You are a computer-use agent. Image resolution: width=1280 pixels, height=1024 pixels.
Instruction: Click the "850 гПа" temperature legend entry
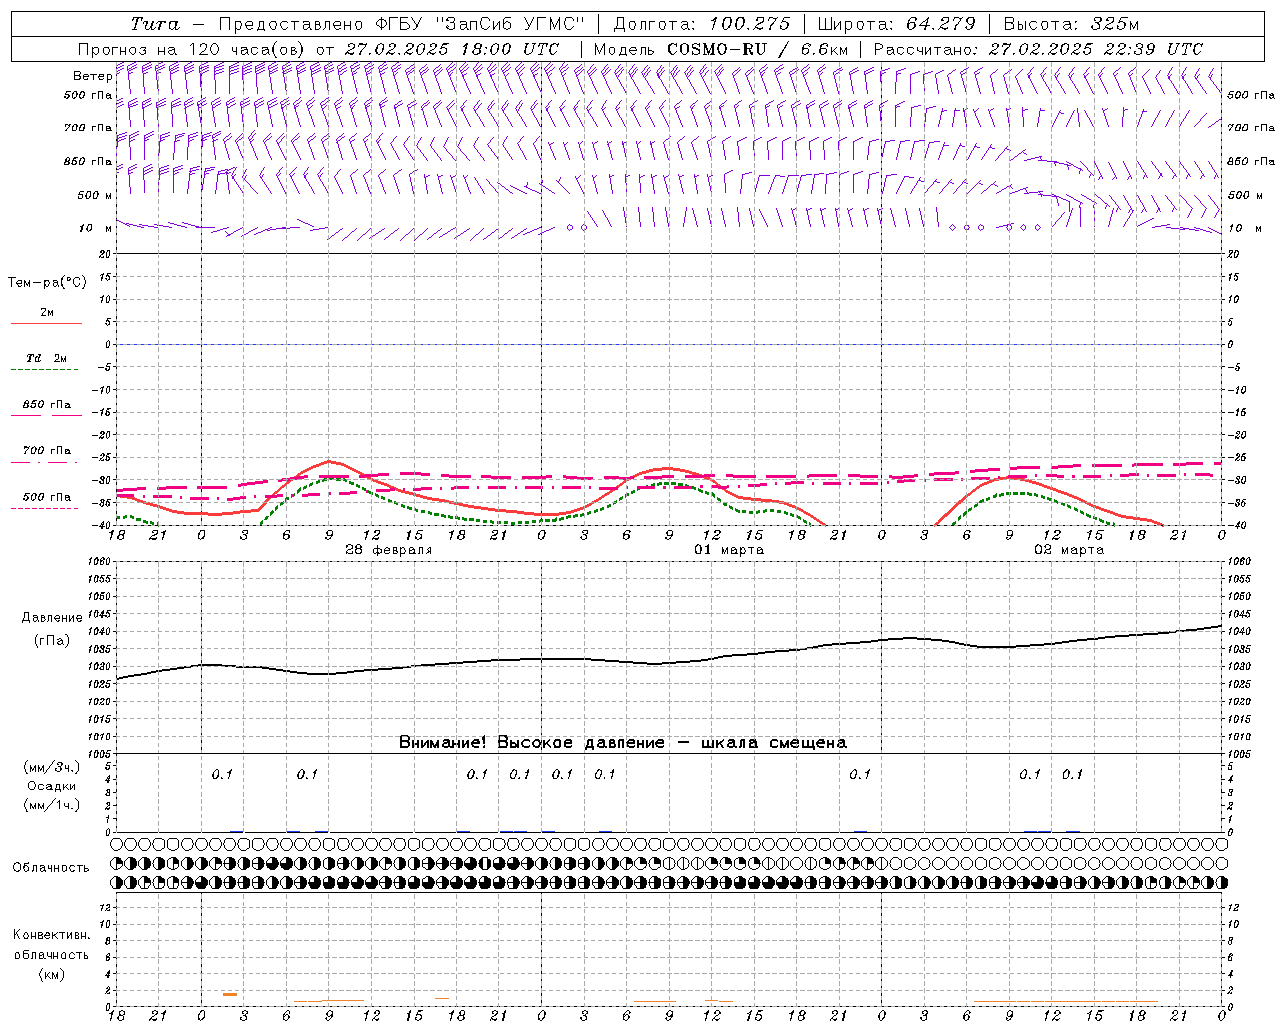46,405
